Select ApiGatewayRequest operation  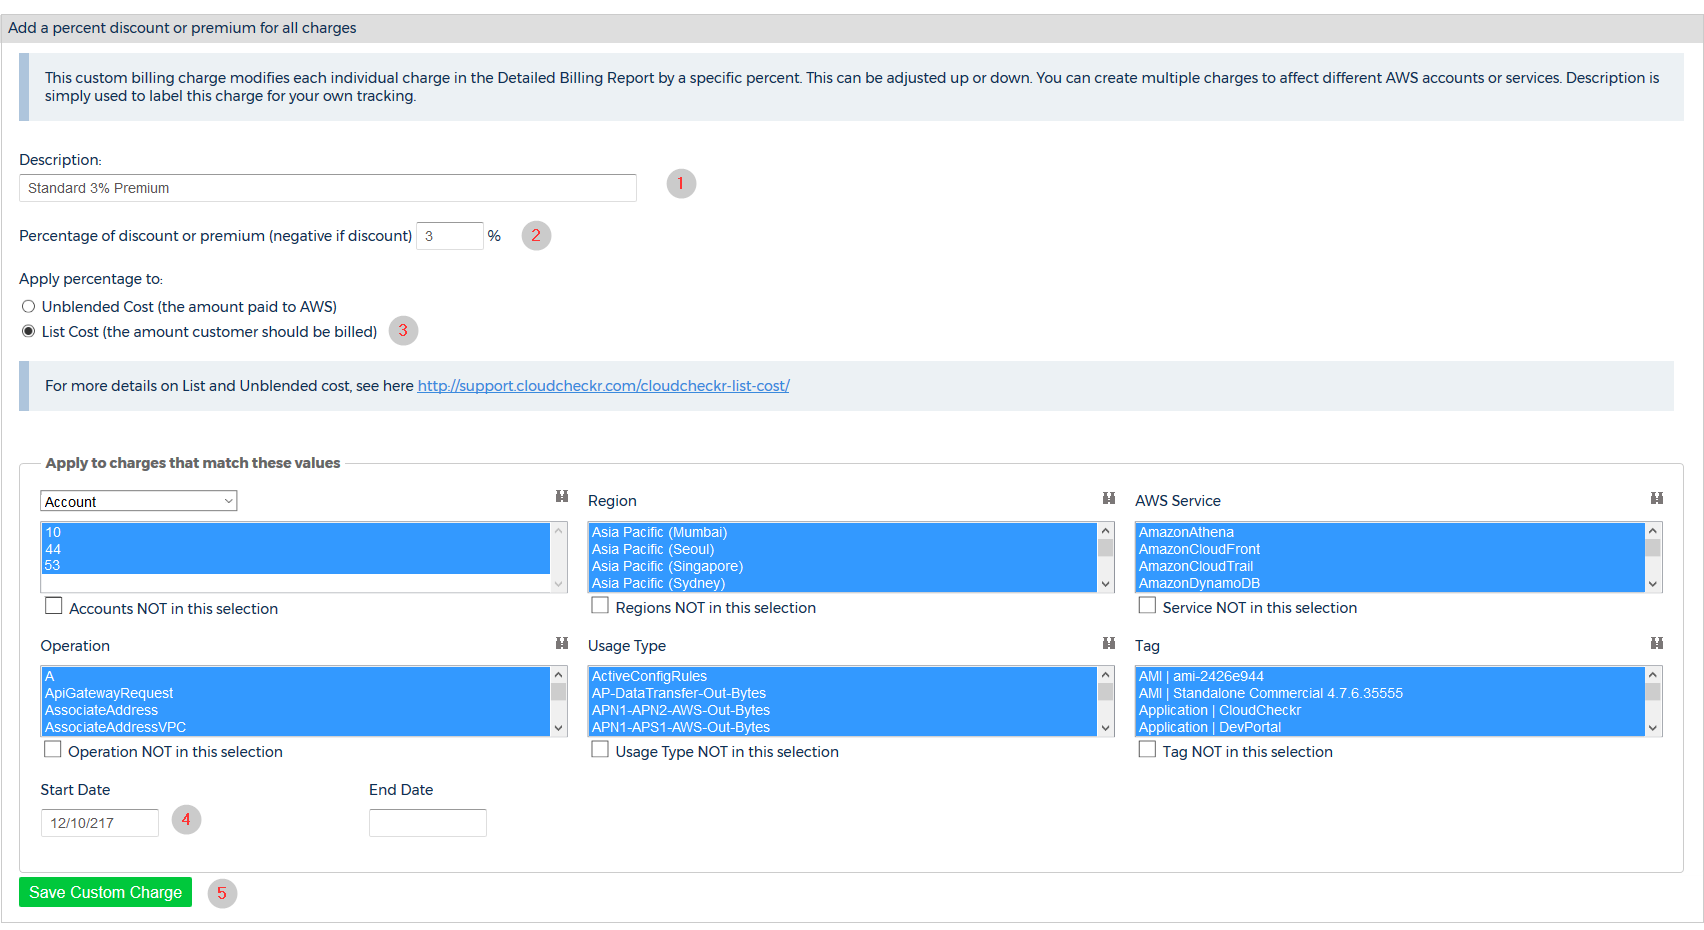tap(296, 693)
